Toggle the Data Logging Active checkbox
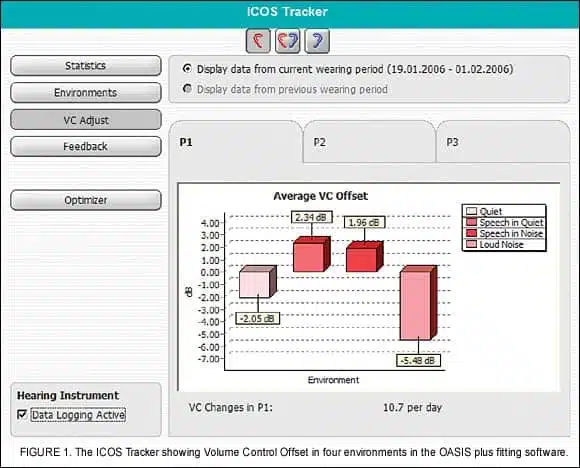580x468 pixels. (22, 414)
